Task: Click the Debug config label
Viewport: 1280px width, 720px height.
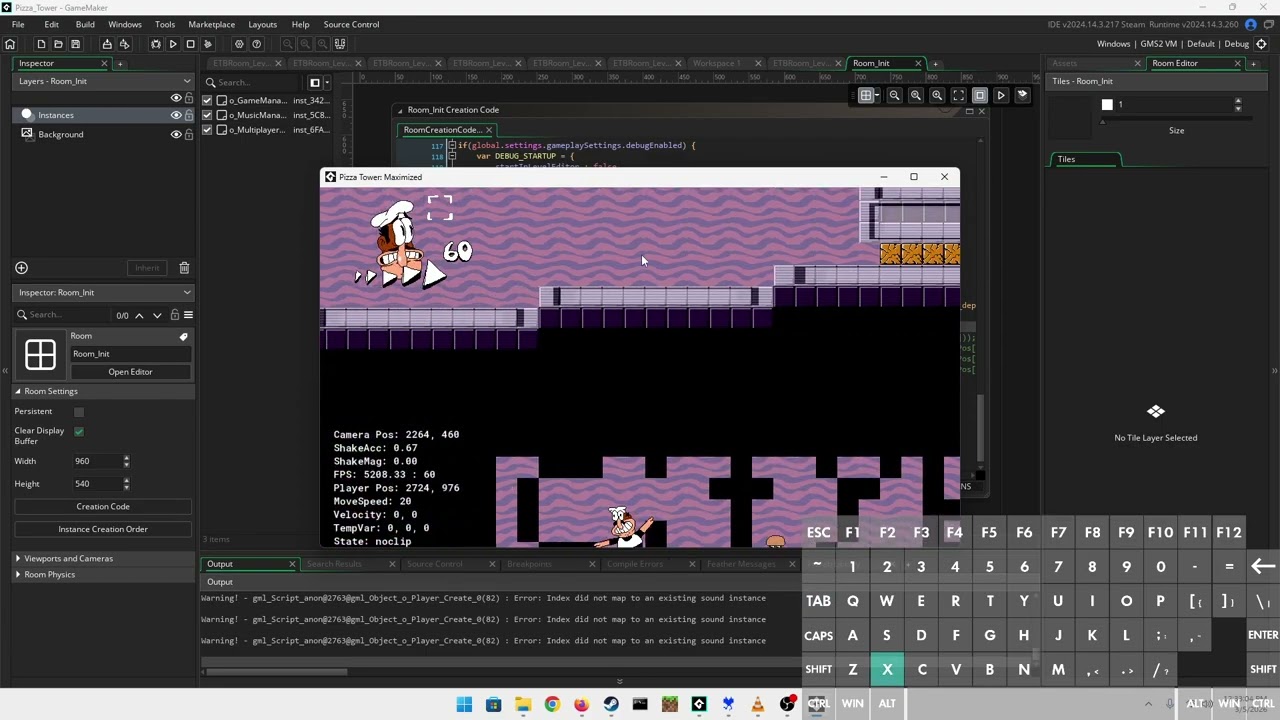Action: click(1237, 44)
